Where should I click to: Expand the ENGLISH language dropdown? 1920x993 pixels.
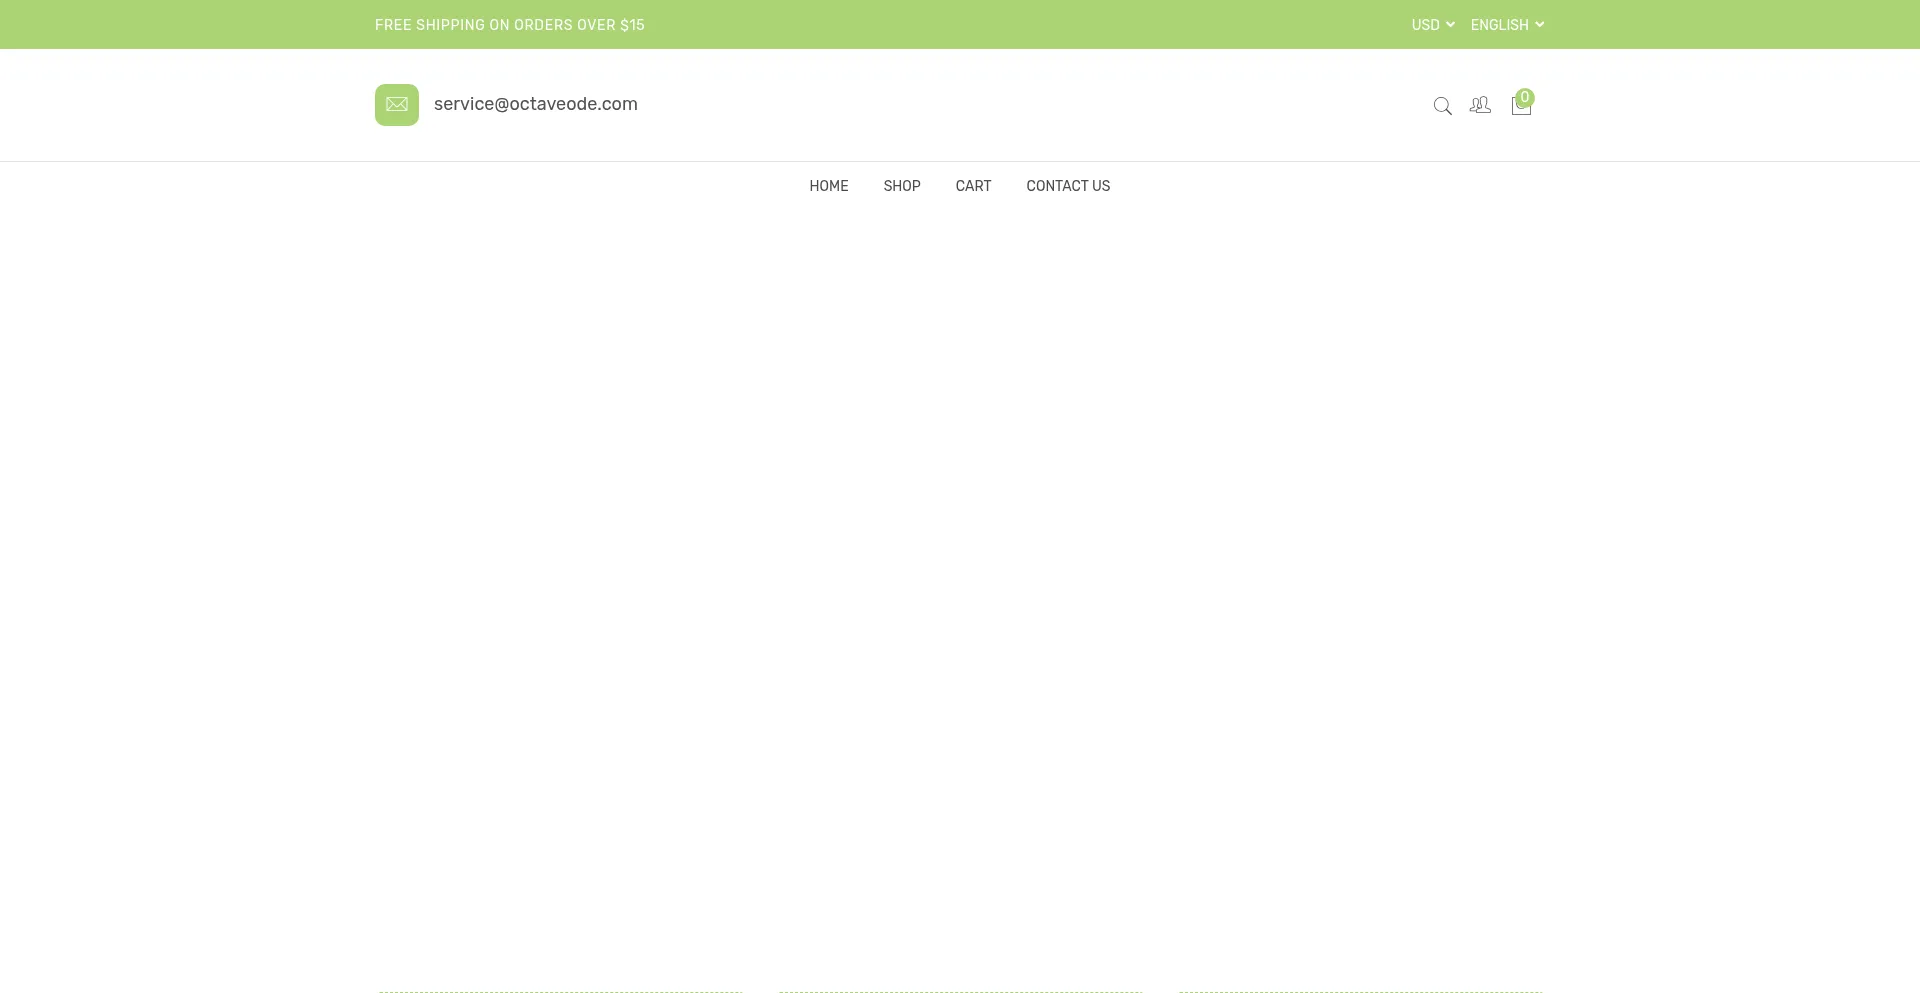[x=1507, y=25]
